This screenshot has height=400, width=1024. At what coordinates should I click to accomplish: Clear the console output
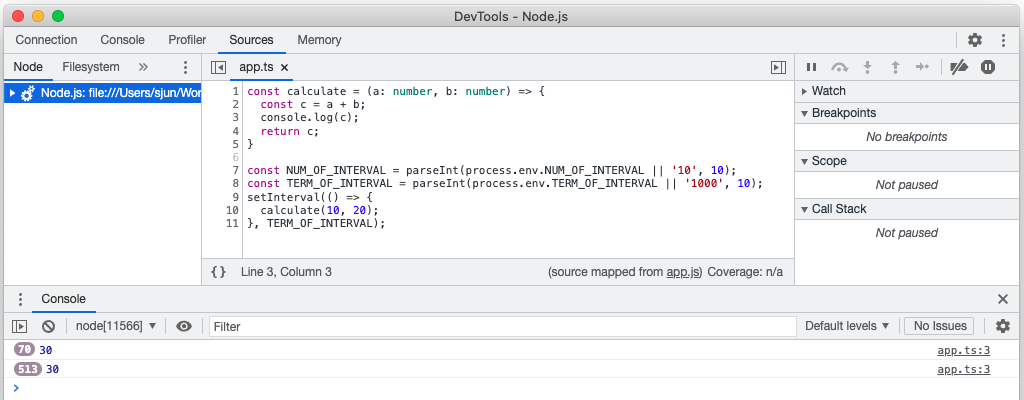point(48,326)
